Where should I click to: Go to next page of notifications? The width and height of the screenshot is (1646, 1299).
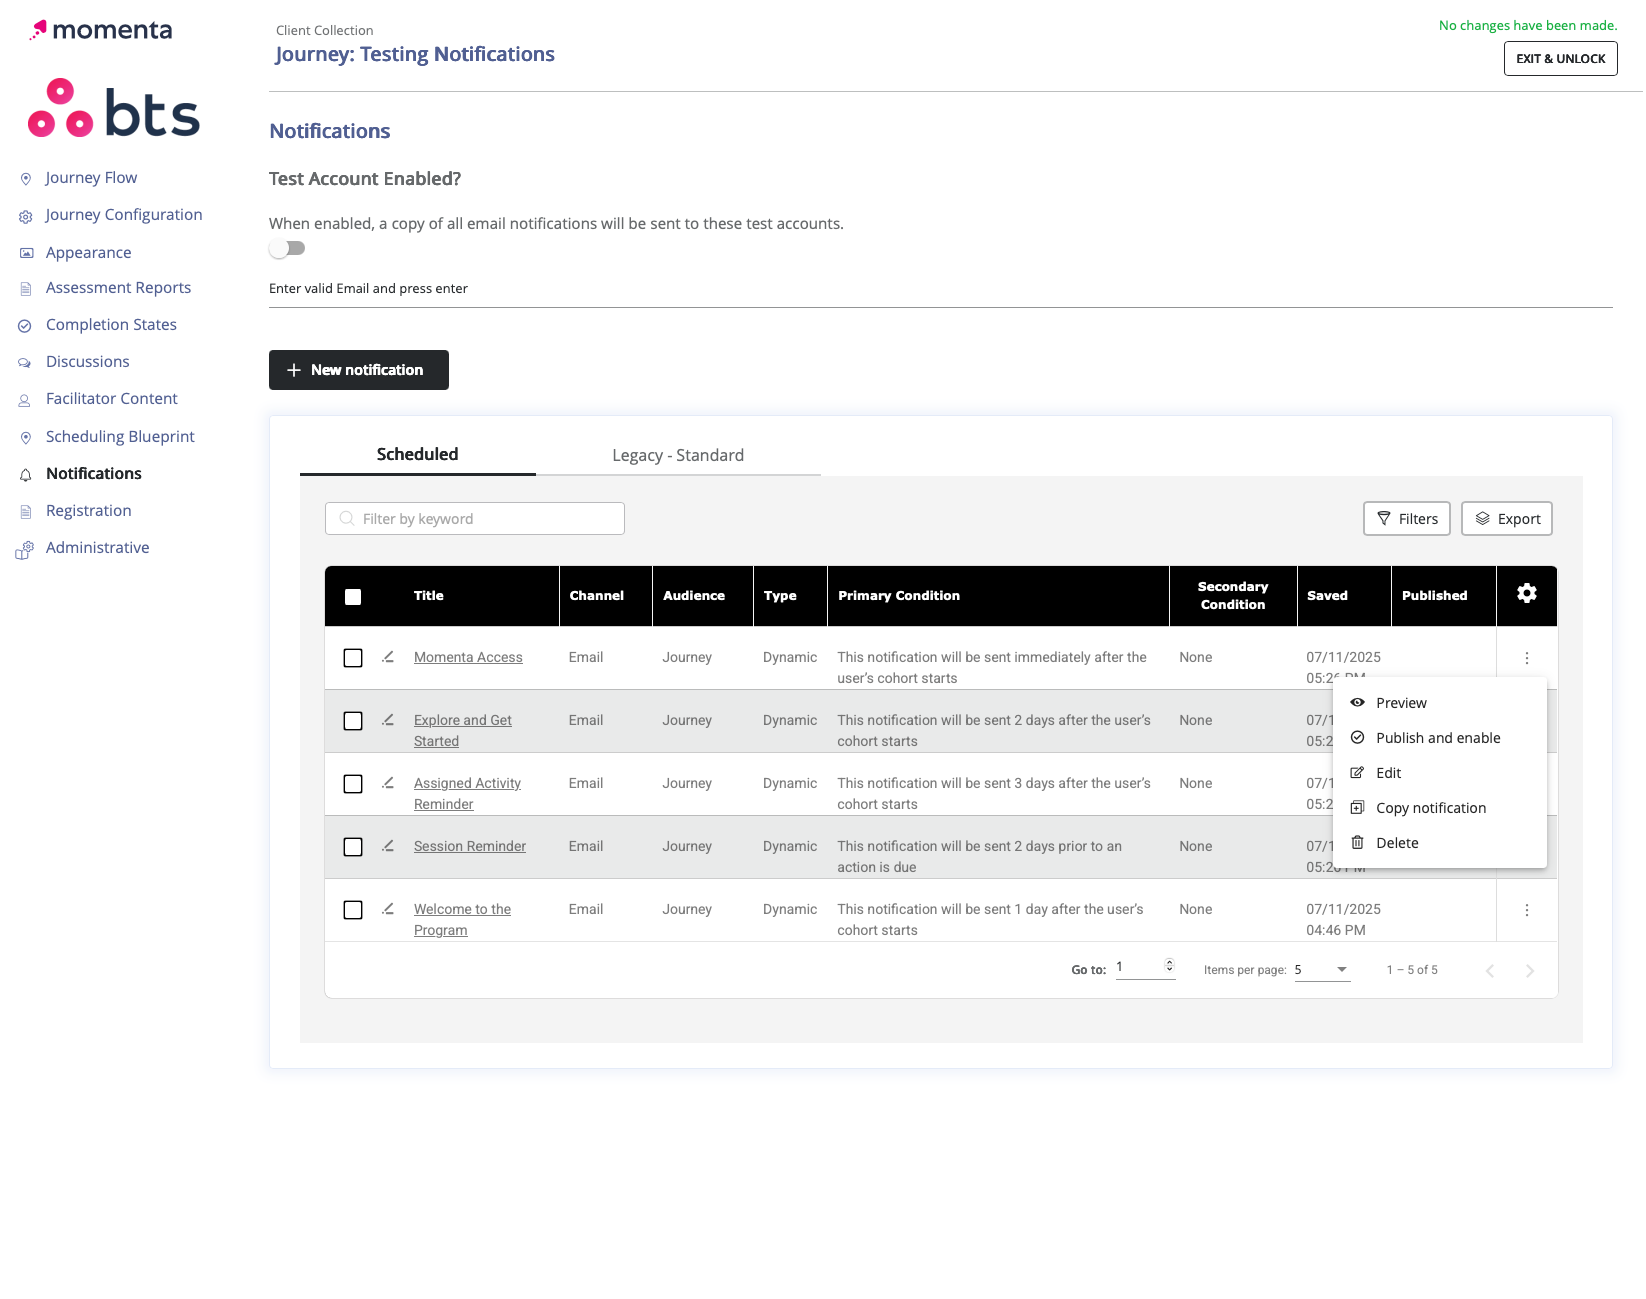(x=1530, y=971)
